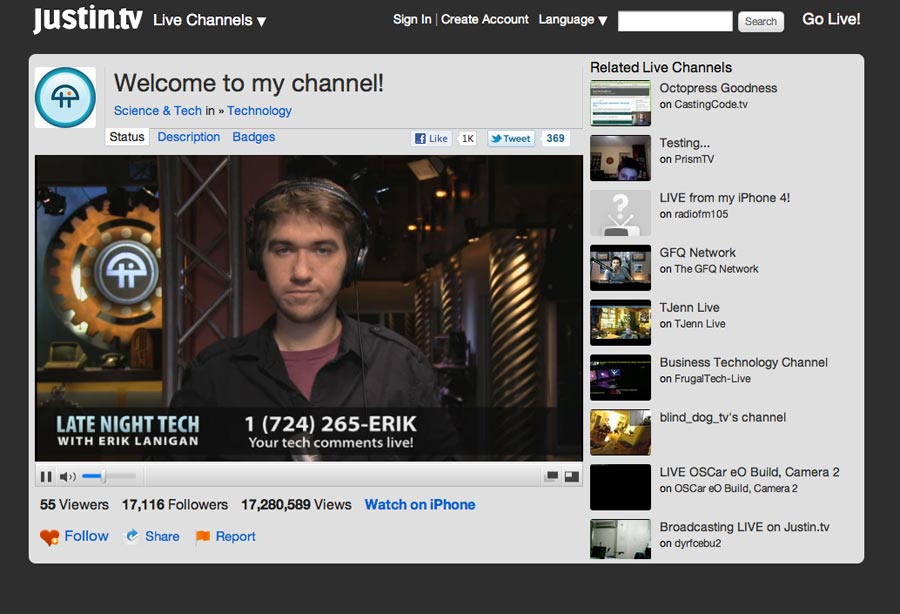Image resolution: width=900 pixels, height=614 pixels.
Task: Expand the Language dropdown
Action: click(572, 20)
